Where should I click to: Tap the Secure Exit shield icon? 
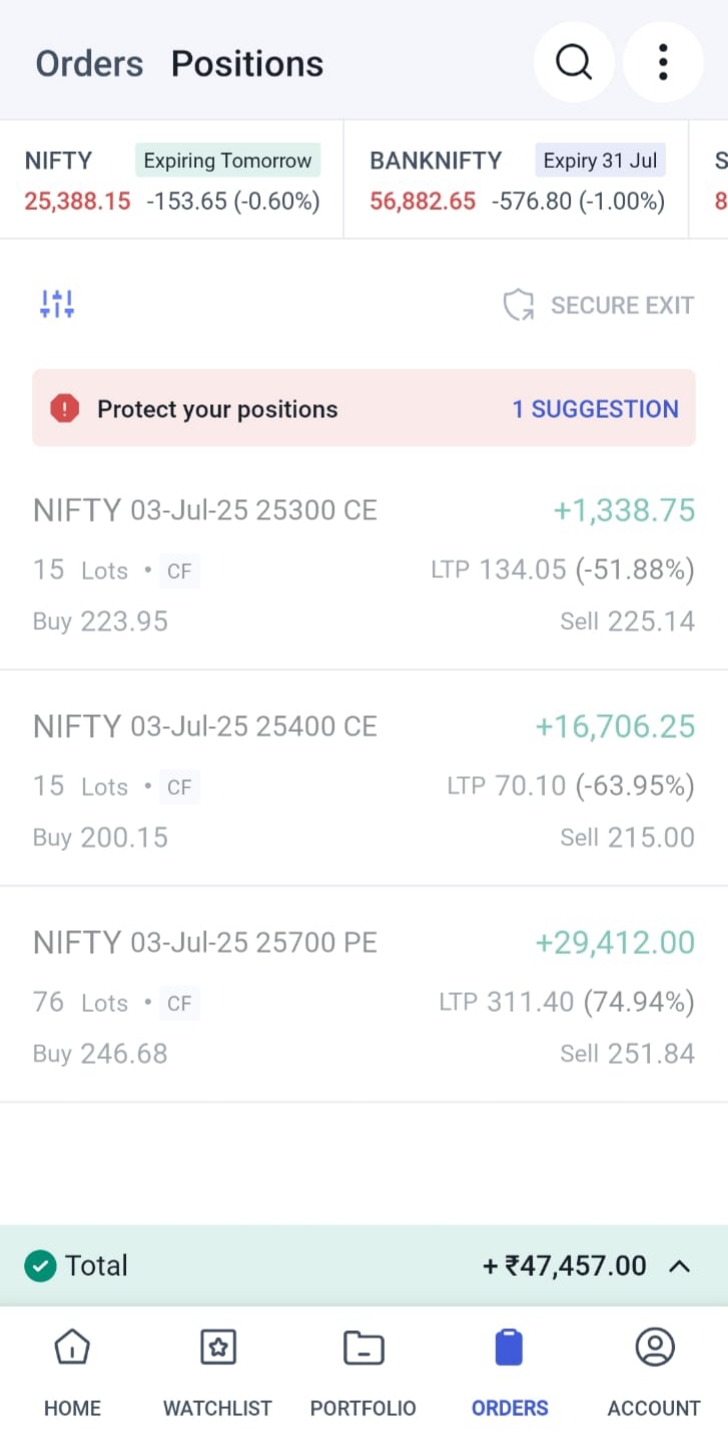[x=518, y=305]
